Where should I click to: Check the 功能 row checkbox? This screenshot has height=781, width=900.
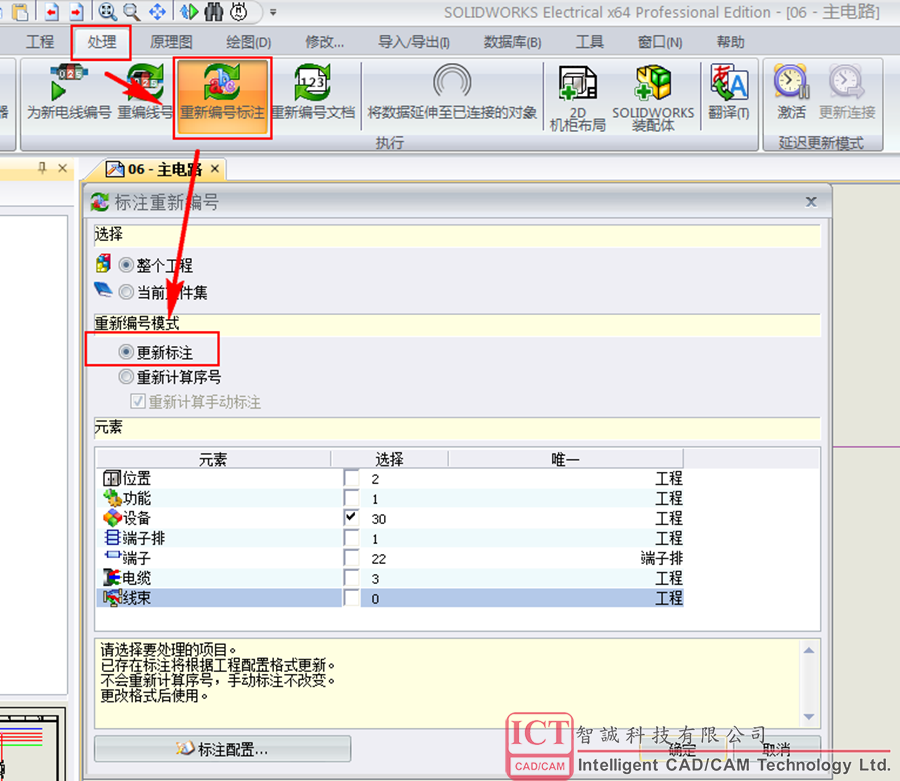[x=351, y=498]
